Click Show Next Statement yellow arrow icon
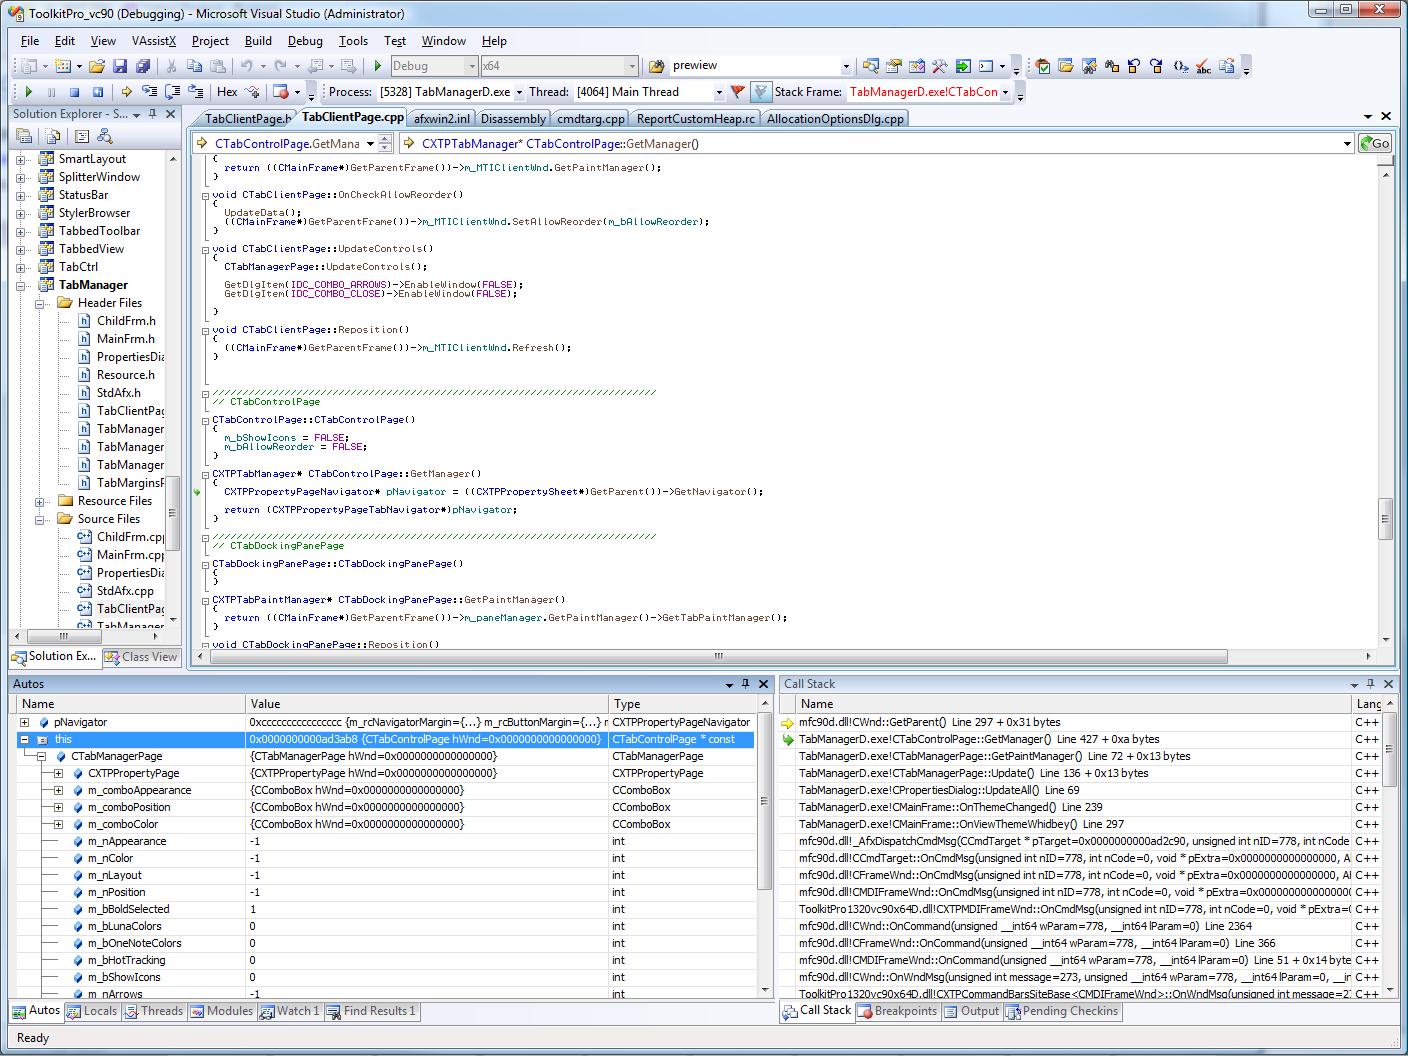Screen dimensions: 1408x1056 point(127,92)
